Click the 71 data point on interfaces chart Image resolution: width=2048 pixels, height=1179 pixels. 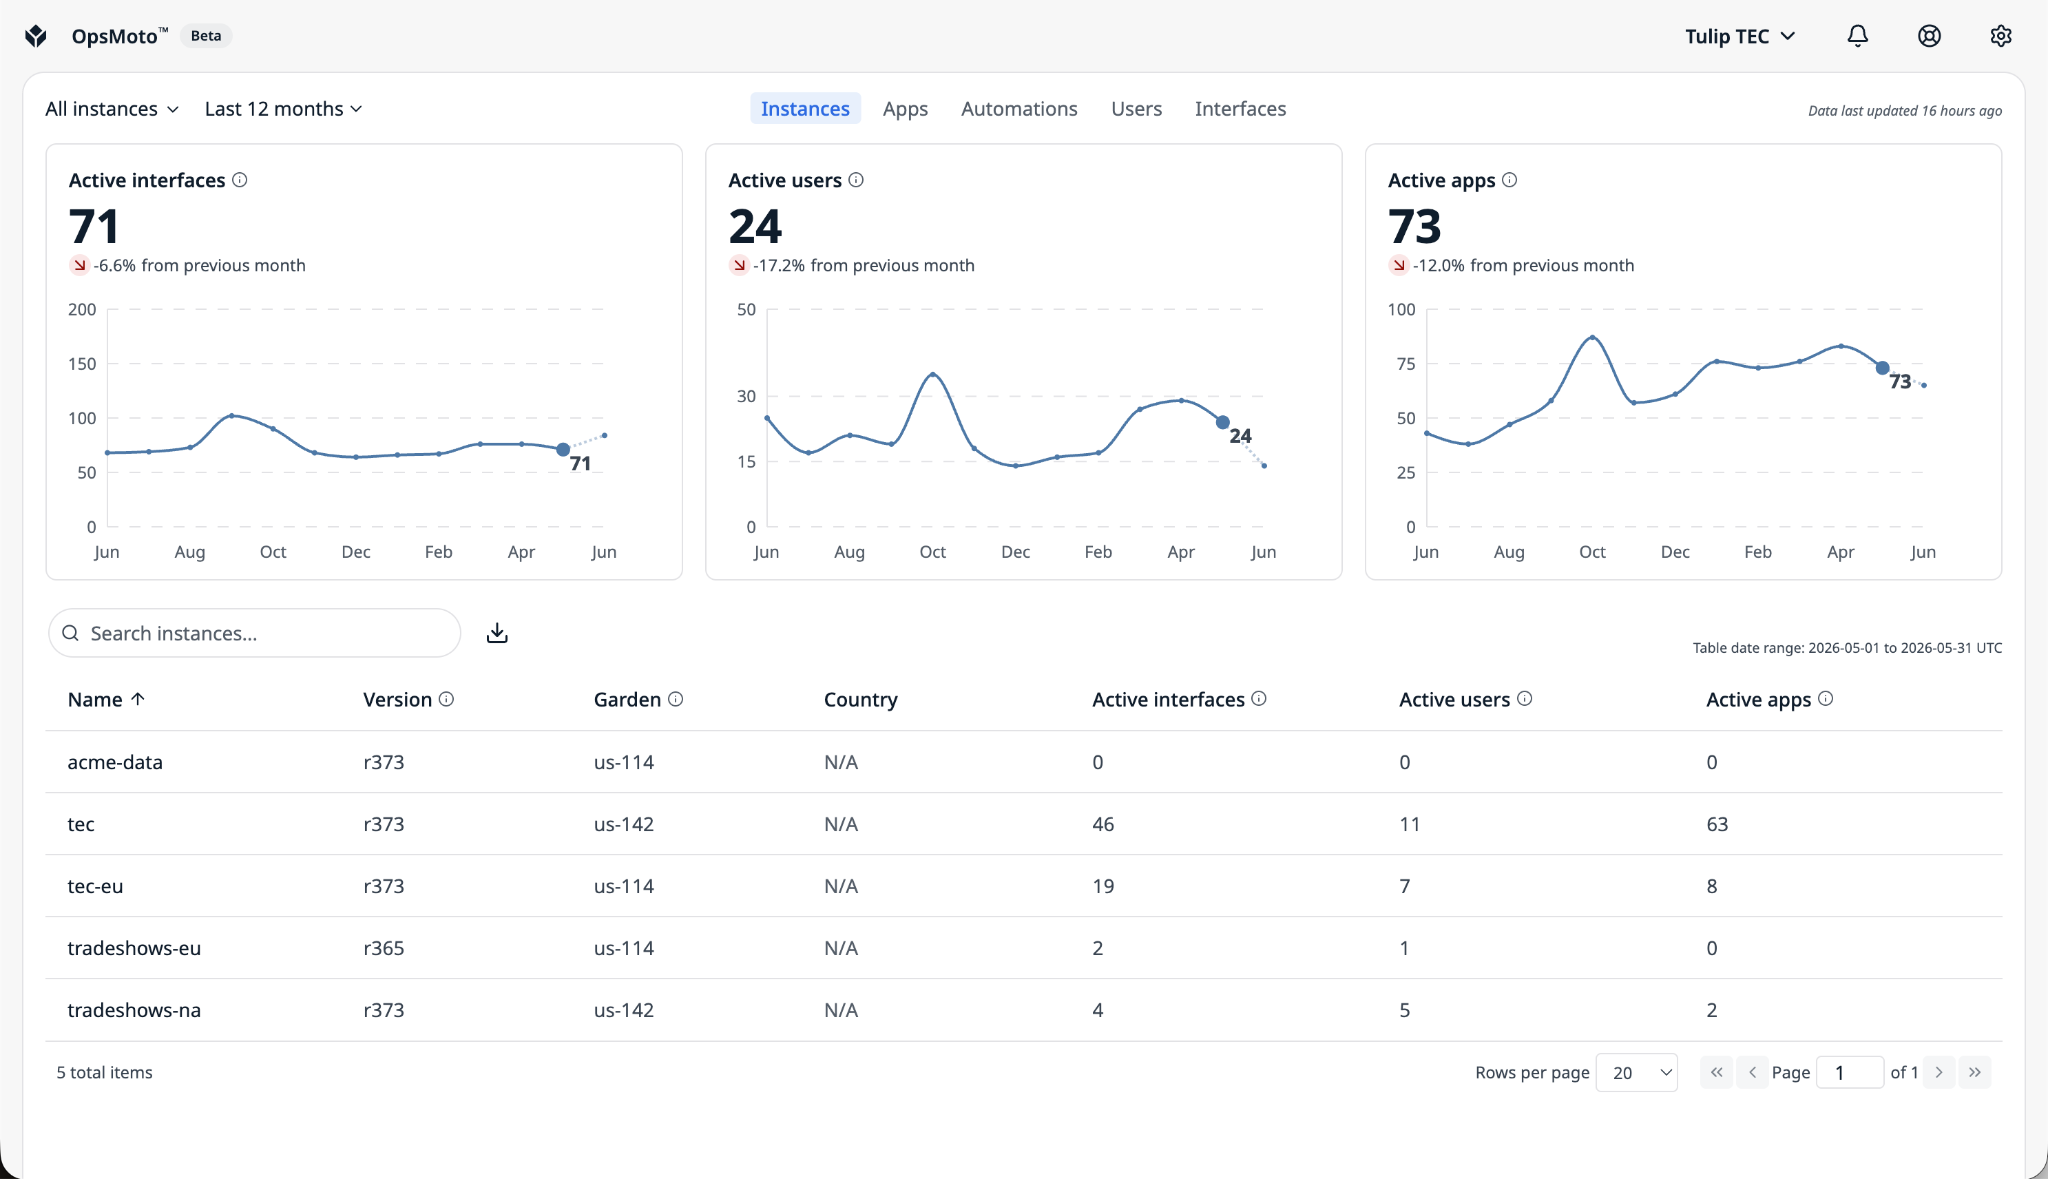563,450
